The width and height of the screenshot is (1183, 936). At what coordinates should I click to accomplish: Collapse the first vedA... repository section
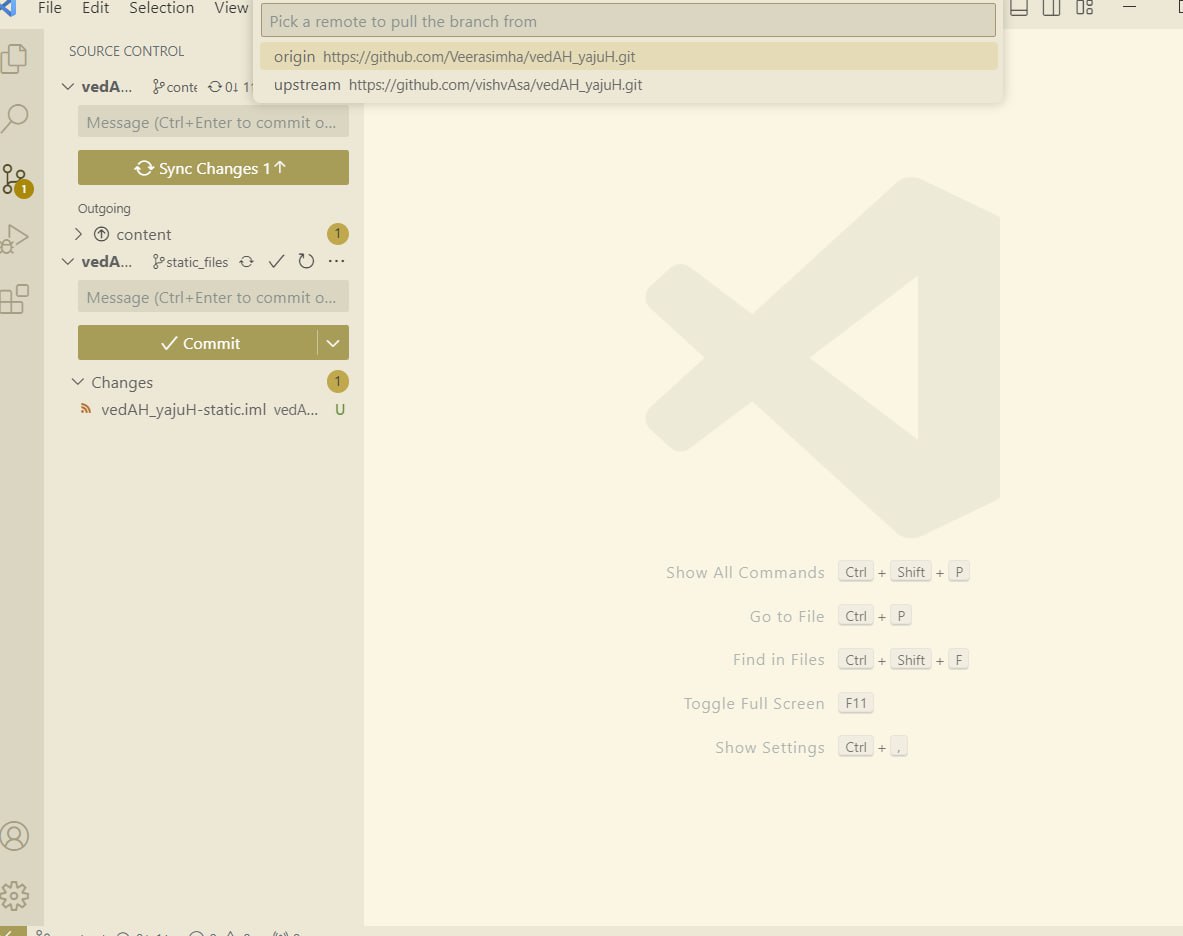coord(68,87)
